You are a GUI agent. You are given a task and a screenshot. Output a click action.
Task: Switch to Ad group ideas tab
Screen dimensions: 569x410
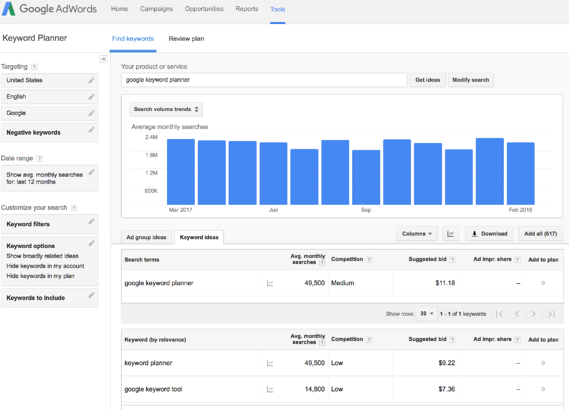[146, 237]
